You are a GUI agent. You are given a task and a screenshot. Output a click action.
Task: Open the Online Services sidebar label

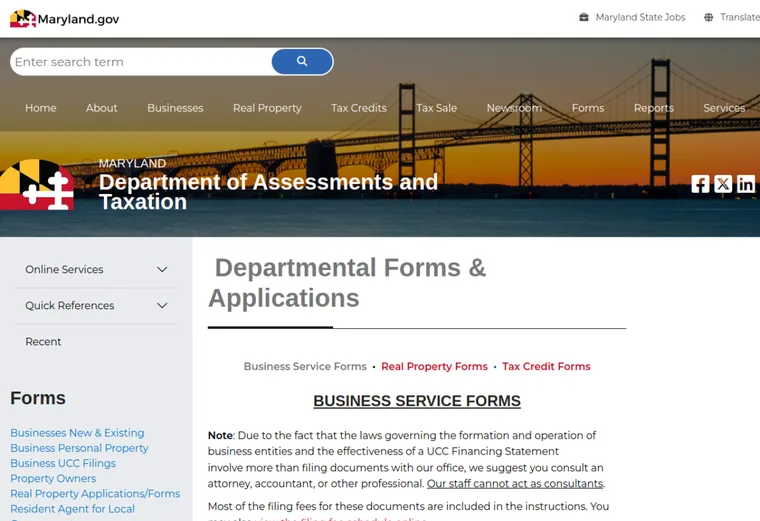(64, 269)
